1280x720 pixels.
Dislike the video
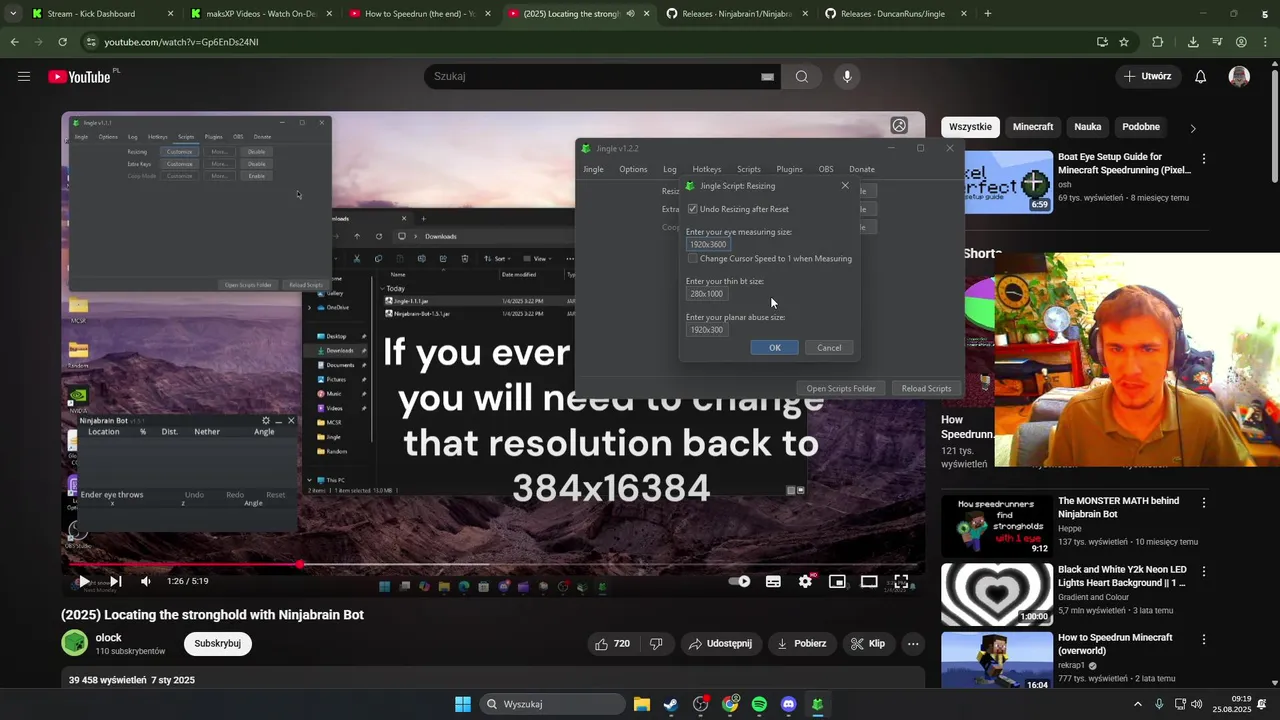pyautogui.click(x=657, y=644)
